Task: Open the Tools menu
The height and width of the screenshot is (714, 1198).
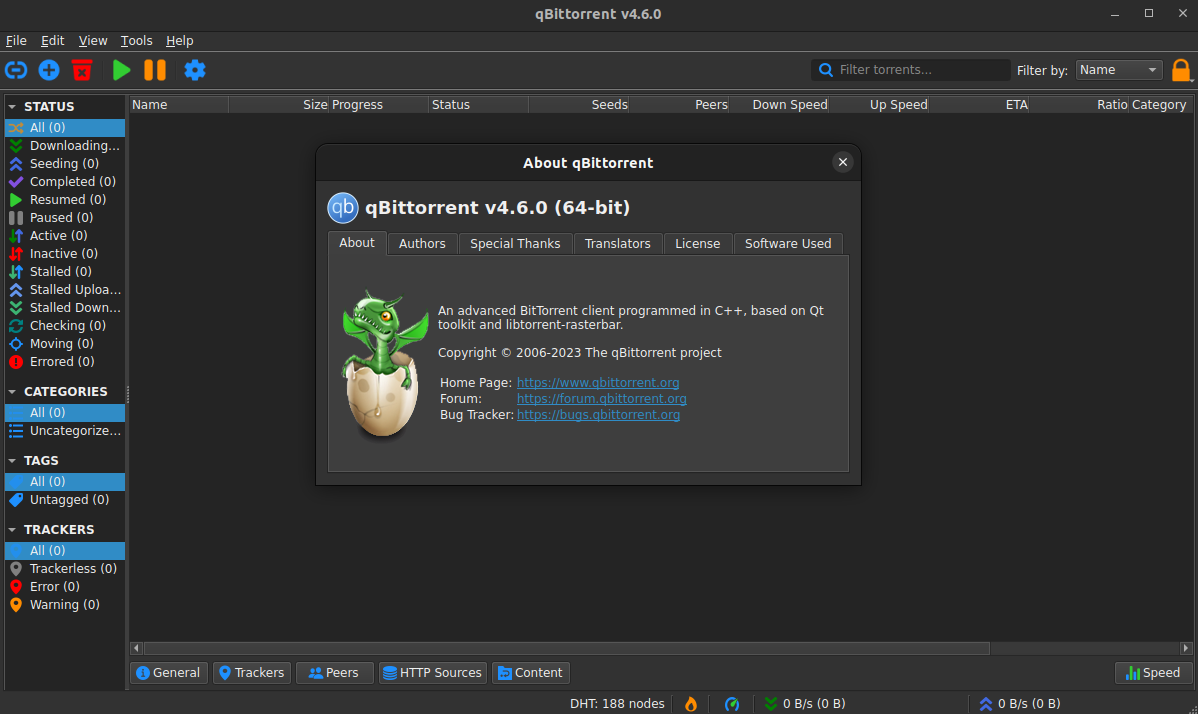Action: (x=136, y=40)
